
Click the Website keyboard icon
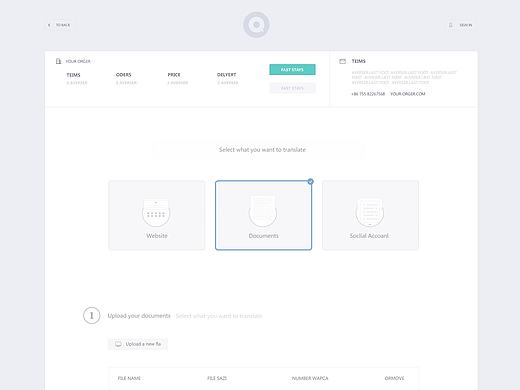click(x=156, y=213)
